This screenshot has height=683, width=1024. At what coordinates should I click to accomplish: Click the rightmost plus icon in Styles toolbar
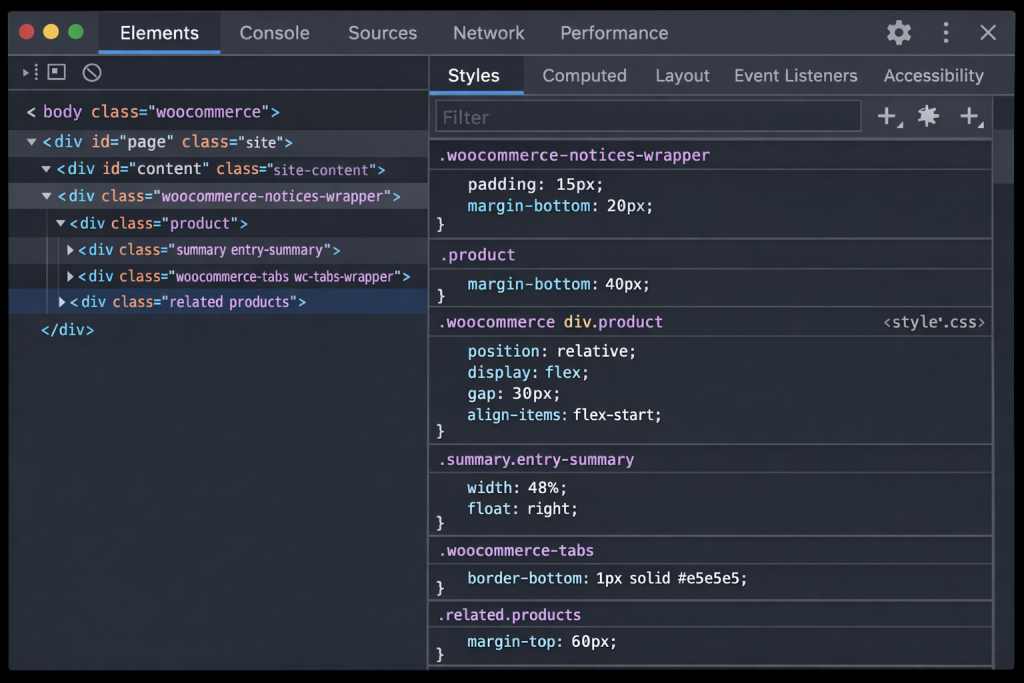(x=972, y=117)
